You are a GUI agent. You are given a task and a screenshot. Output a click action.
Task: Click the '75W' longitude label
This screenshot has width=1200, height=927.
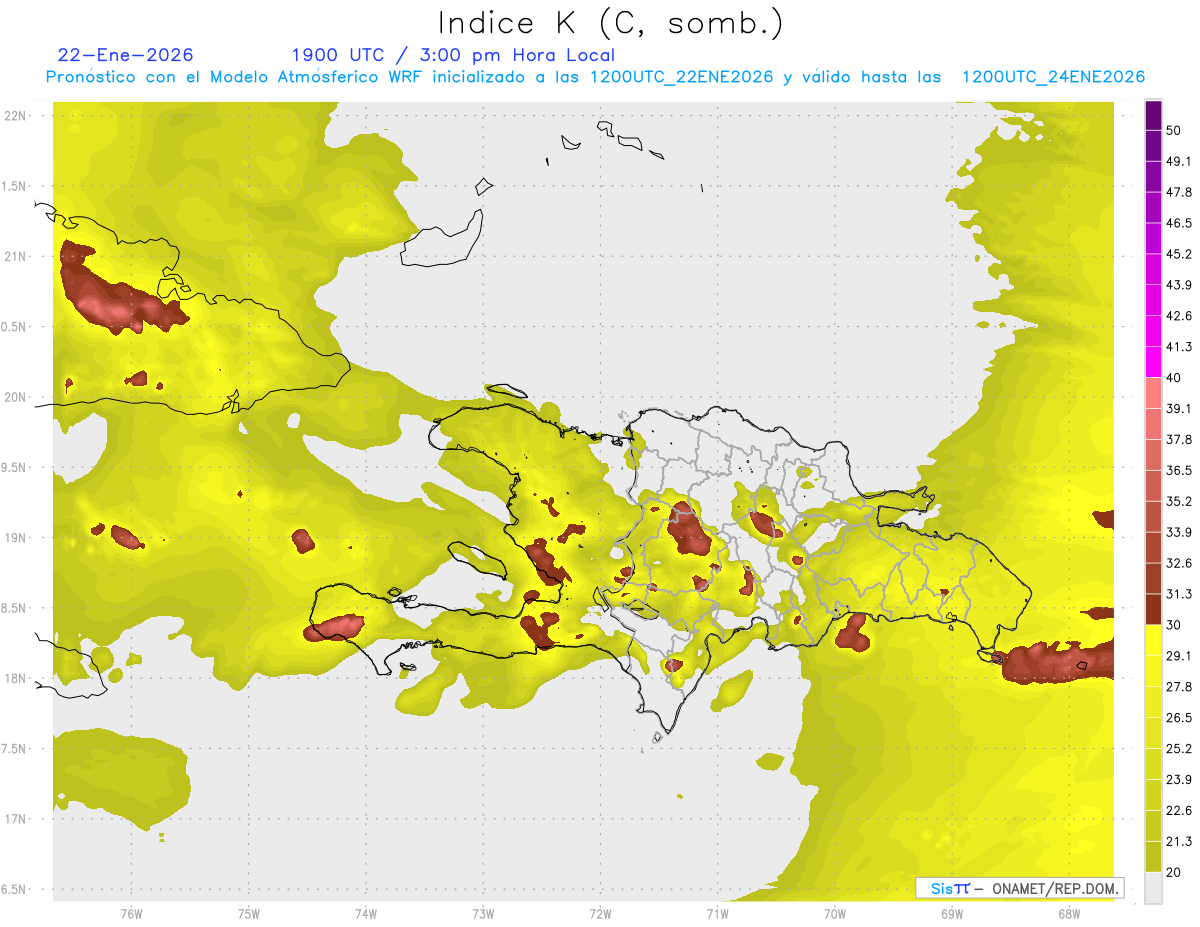pyautogui.click(x=248, y=913)
